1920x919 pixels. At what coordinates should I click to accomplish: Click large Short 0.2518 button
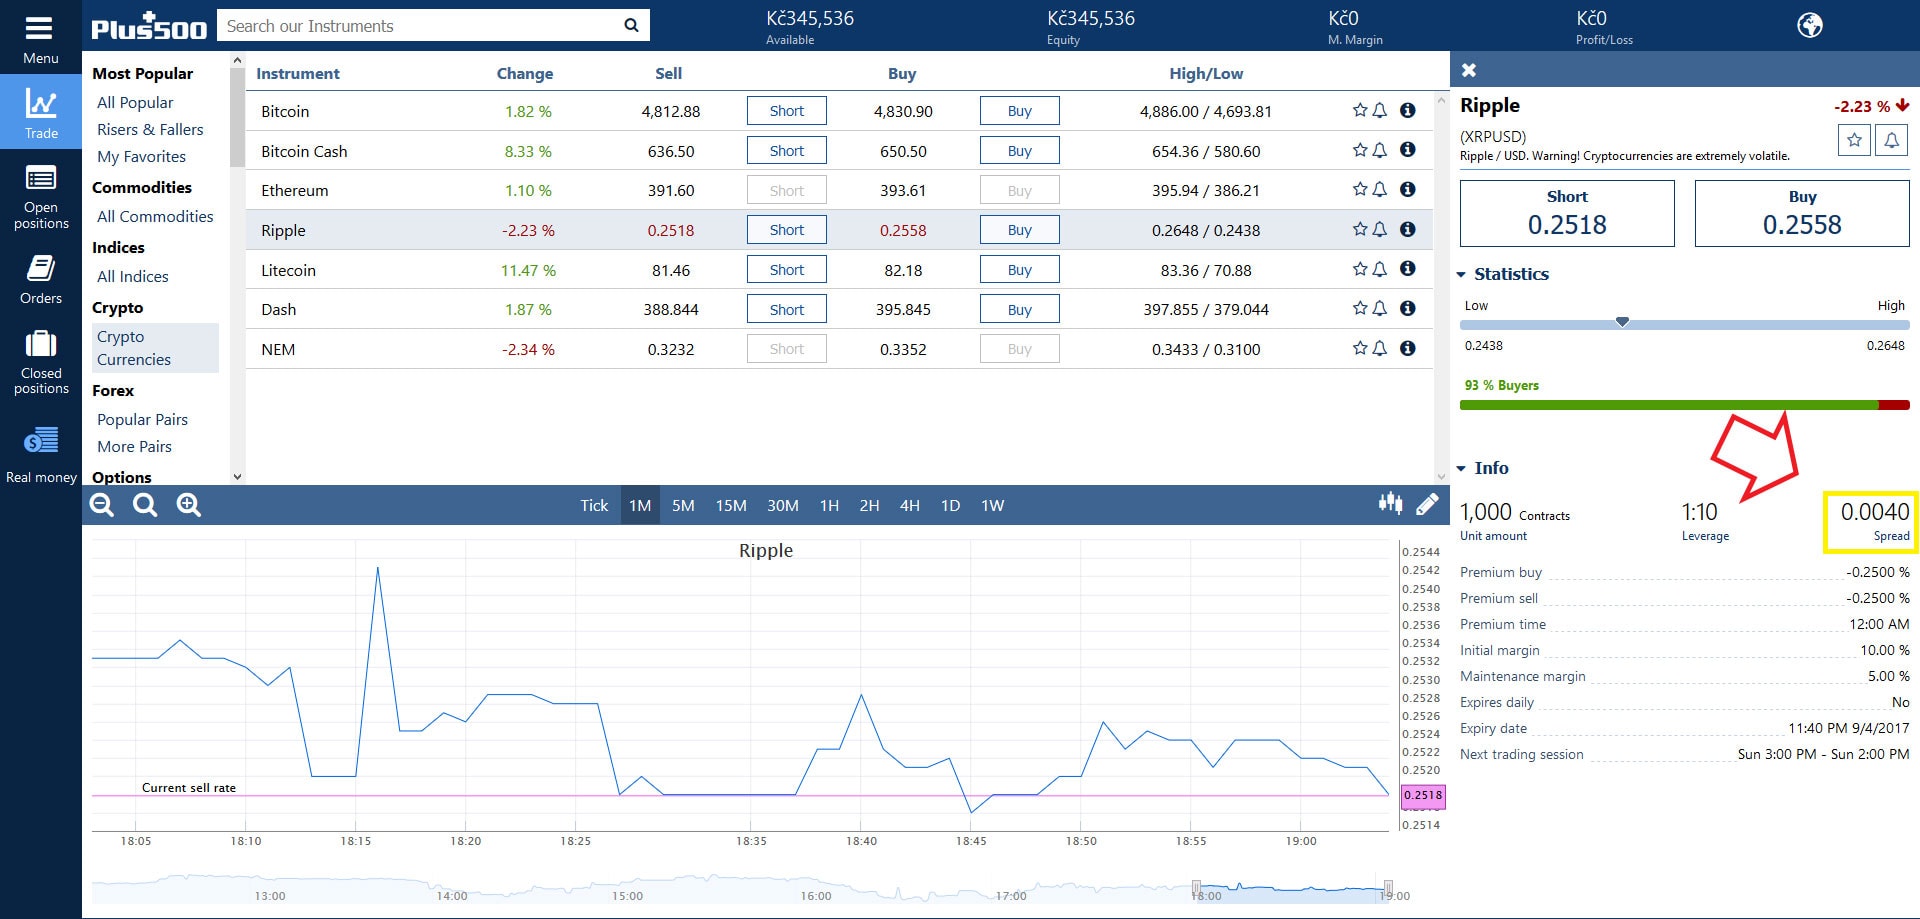pos(1567,213)
